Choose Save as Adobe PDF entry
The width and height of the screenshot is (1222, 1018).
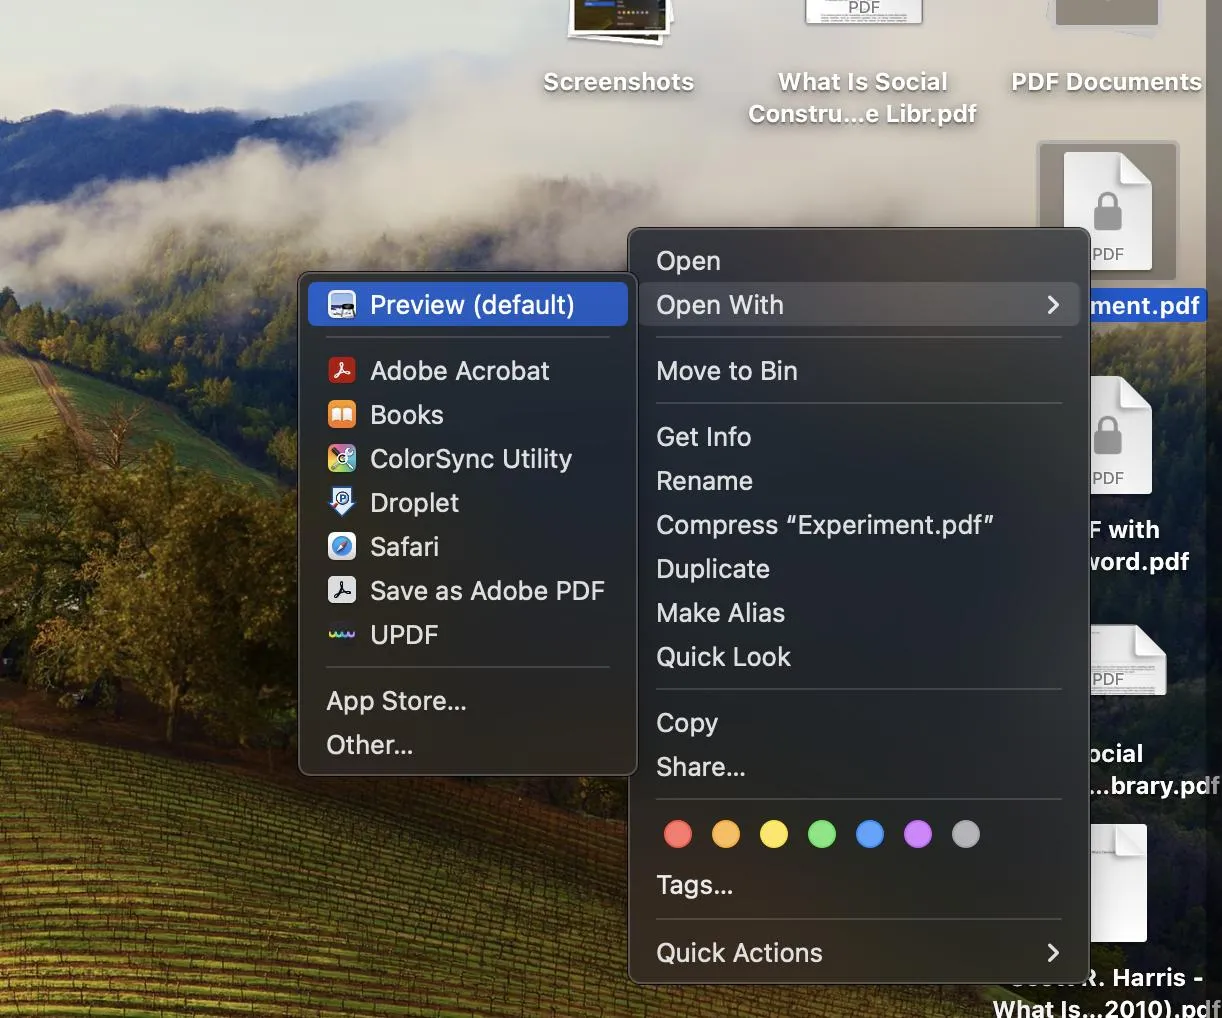coord(468,591)
